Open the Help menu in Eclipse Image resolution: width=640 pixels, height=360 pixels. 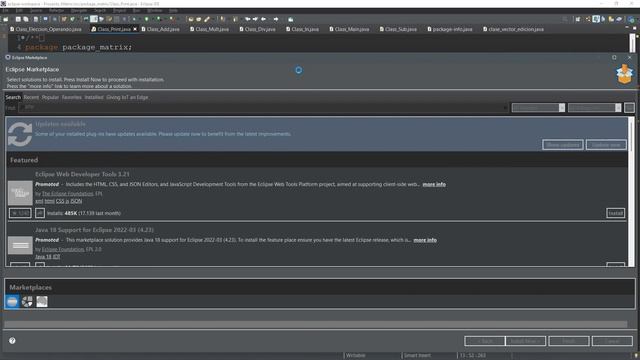coord(173,10)
